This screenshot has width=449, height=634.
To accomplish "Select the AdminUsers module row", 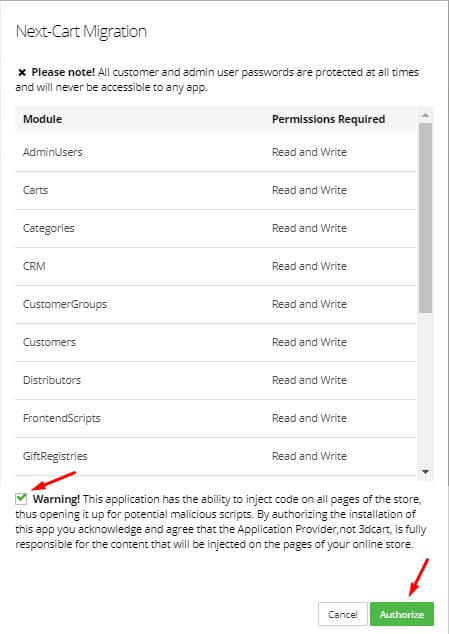I will pos(216,152).
